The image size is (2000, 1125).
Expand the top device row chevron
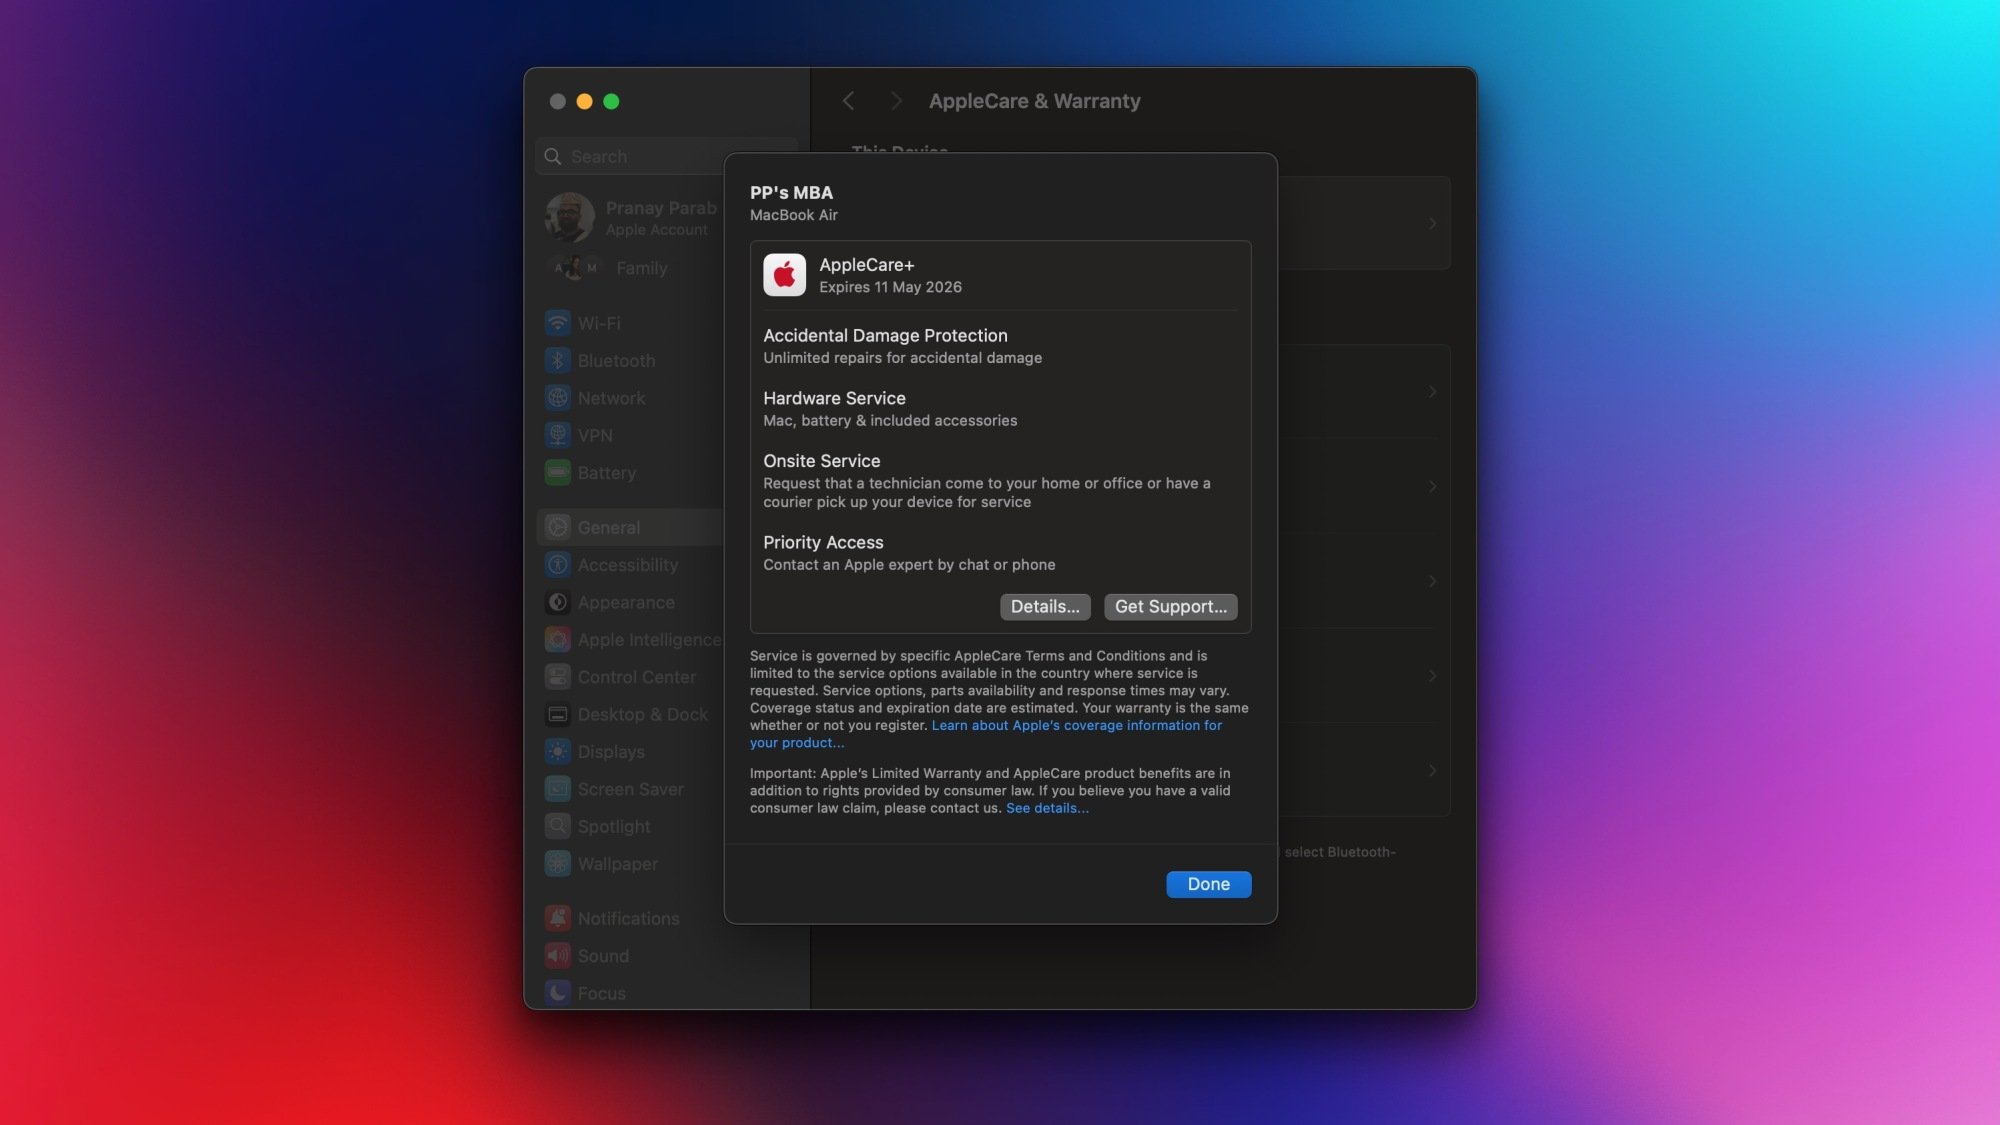click(x=1432, y=223)
